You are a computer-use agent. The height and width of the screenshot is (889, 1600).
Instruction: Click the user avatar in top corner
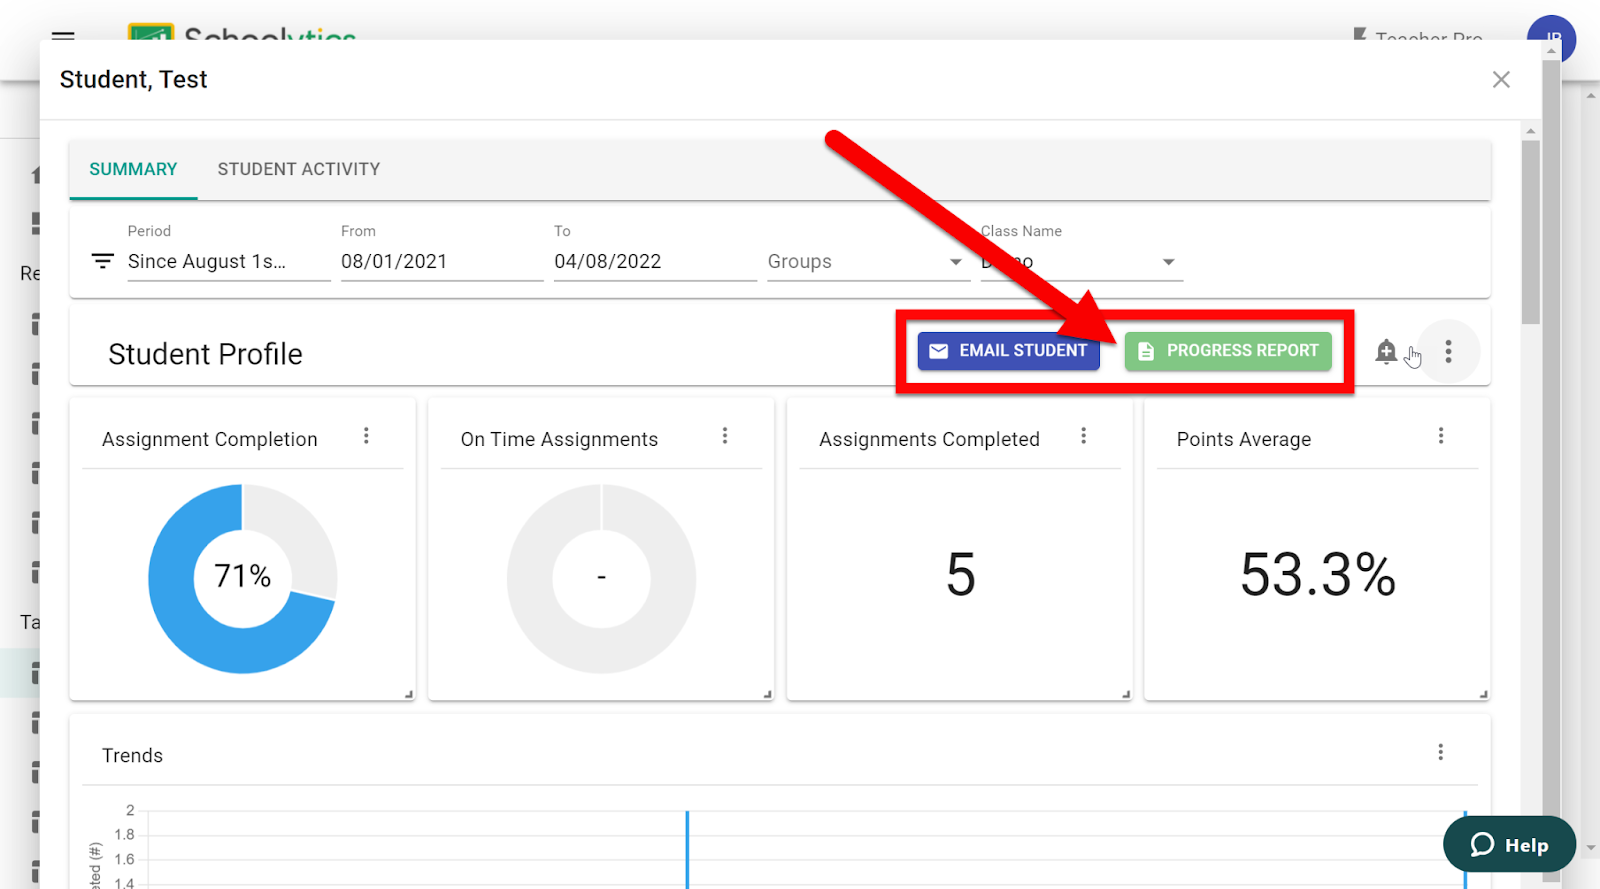(x=1551, y=38)
